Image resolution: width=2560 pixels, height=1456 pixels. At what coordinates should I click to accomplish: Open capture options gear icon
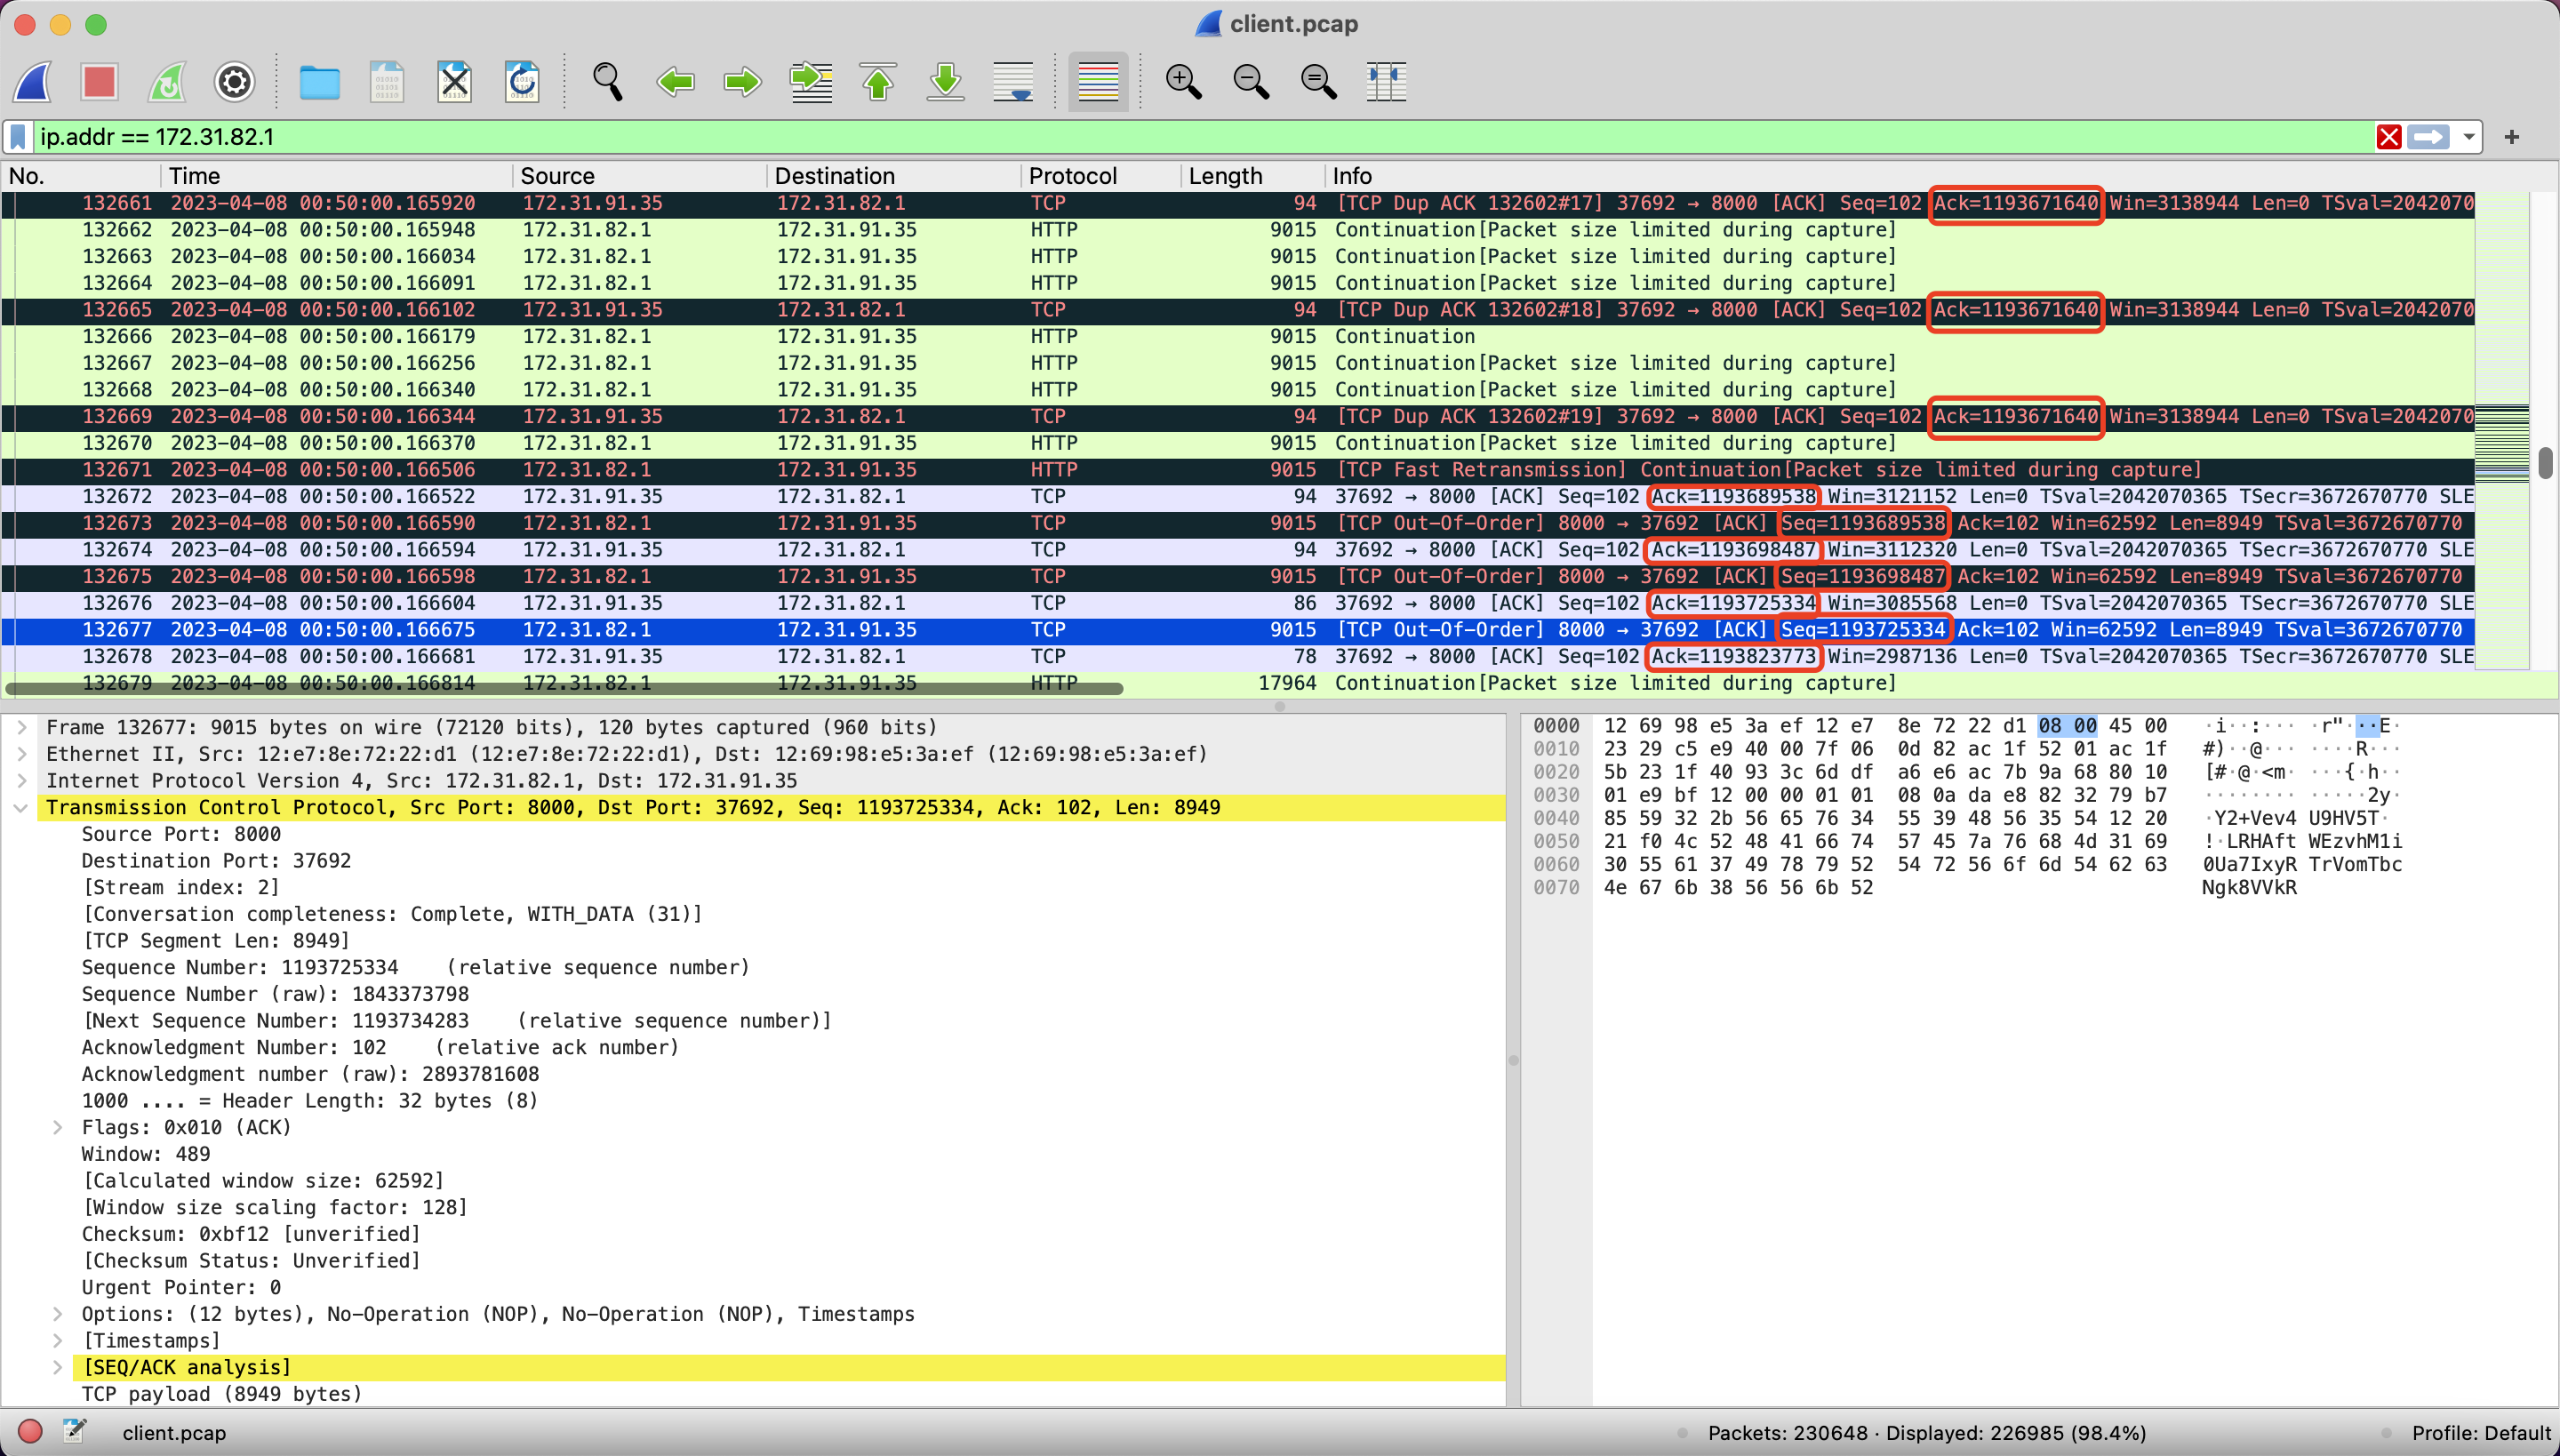(x=234, y=81)
